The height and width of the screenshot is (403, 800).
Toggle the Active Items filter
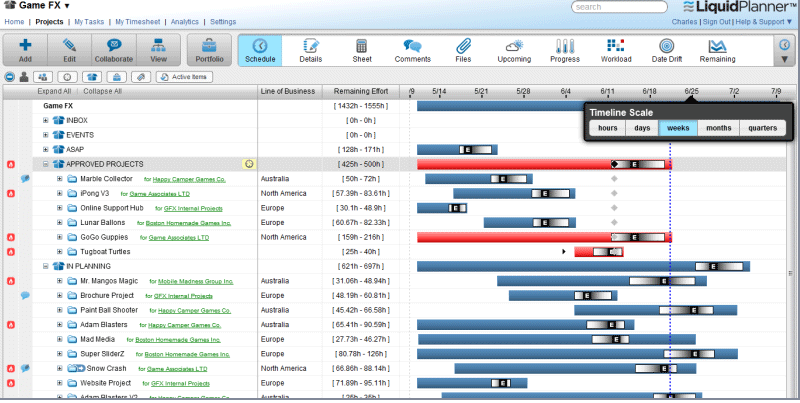coord(184,77)
